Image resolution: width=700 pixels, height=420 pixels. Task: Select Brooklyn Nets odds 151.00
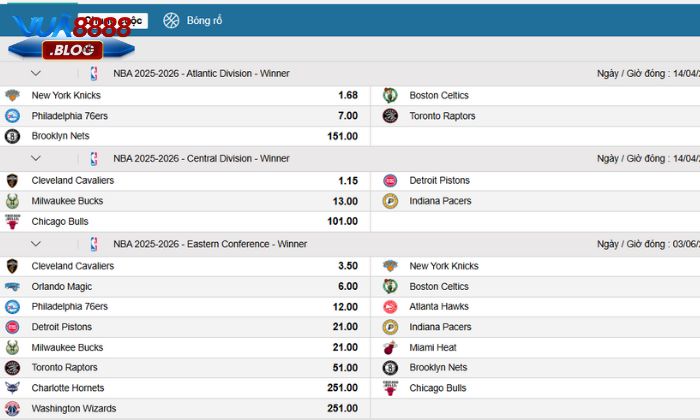pos(342,136)
